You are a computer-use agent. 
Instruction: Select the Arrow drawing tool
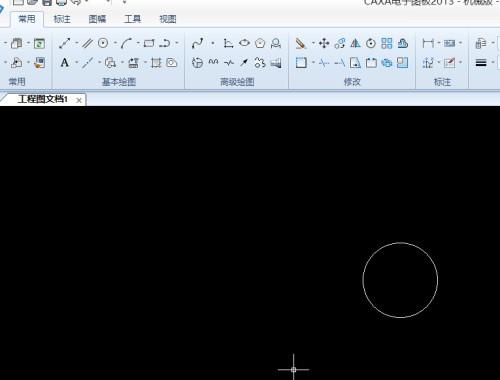pos(244,63)
